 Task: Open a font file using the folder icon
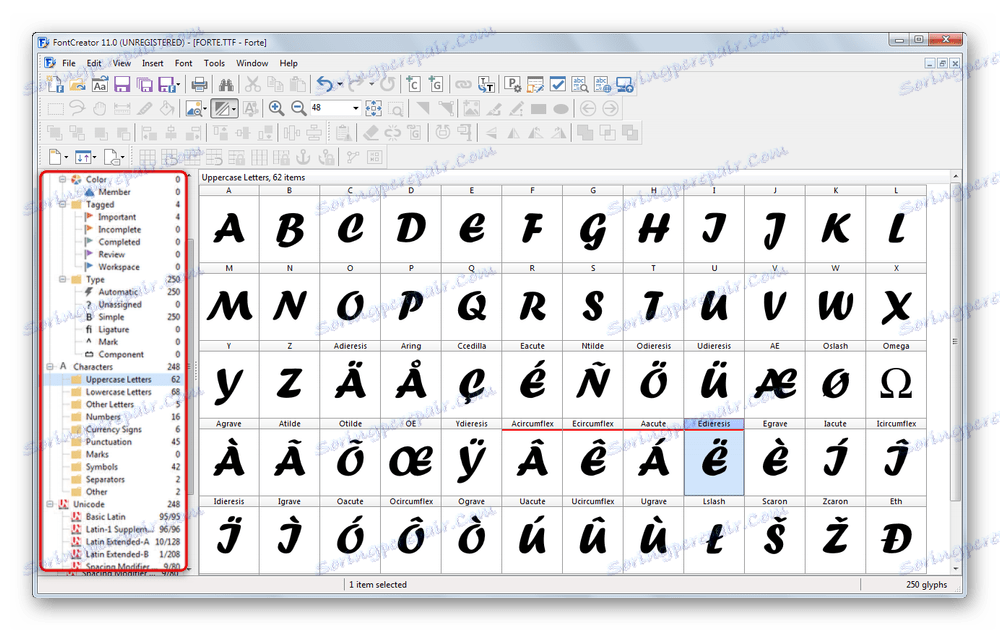click(x=77, y=84)
